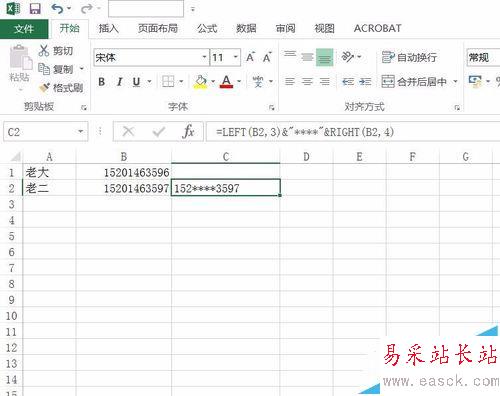The image size is (500, 396).
Task: Toggle italic formatting
Action: 119,82
